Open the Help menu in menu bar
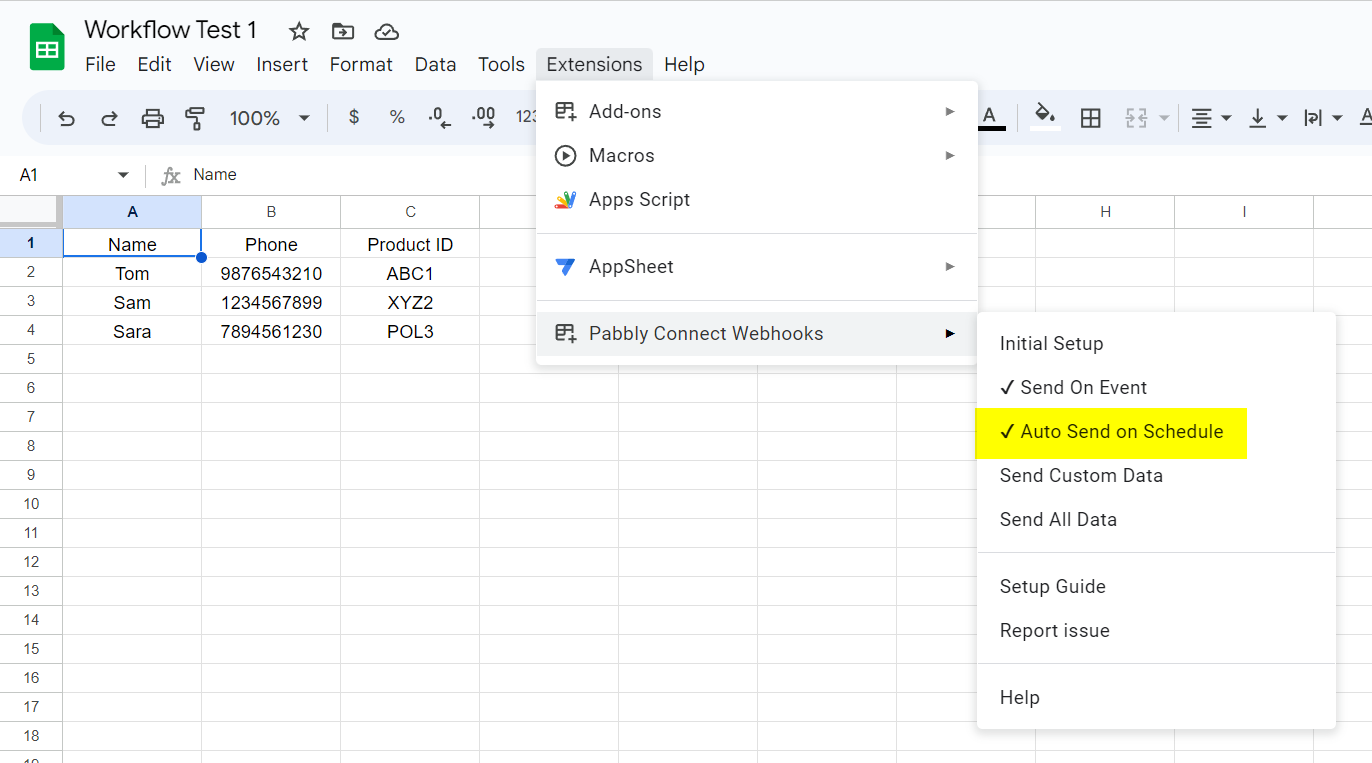This screenshot has width=1372, height=763. (x=684, y=64)
